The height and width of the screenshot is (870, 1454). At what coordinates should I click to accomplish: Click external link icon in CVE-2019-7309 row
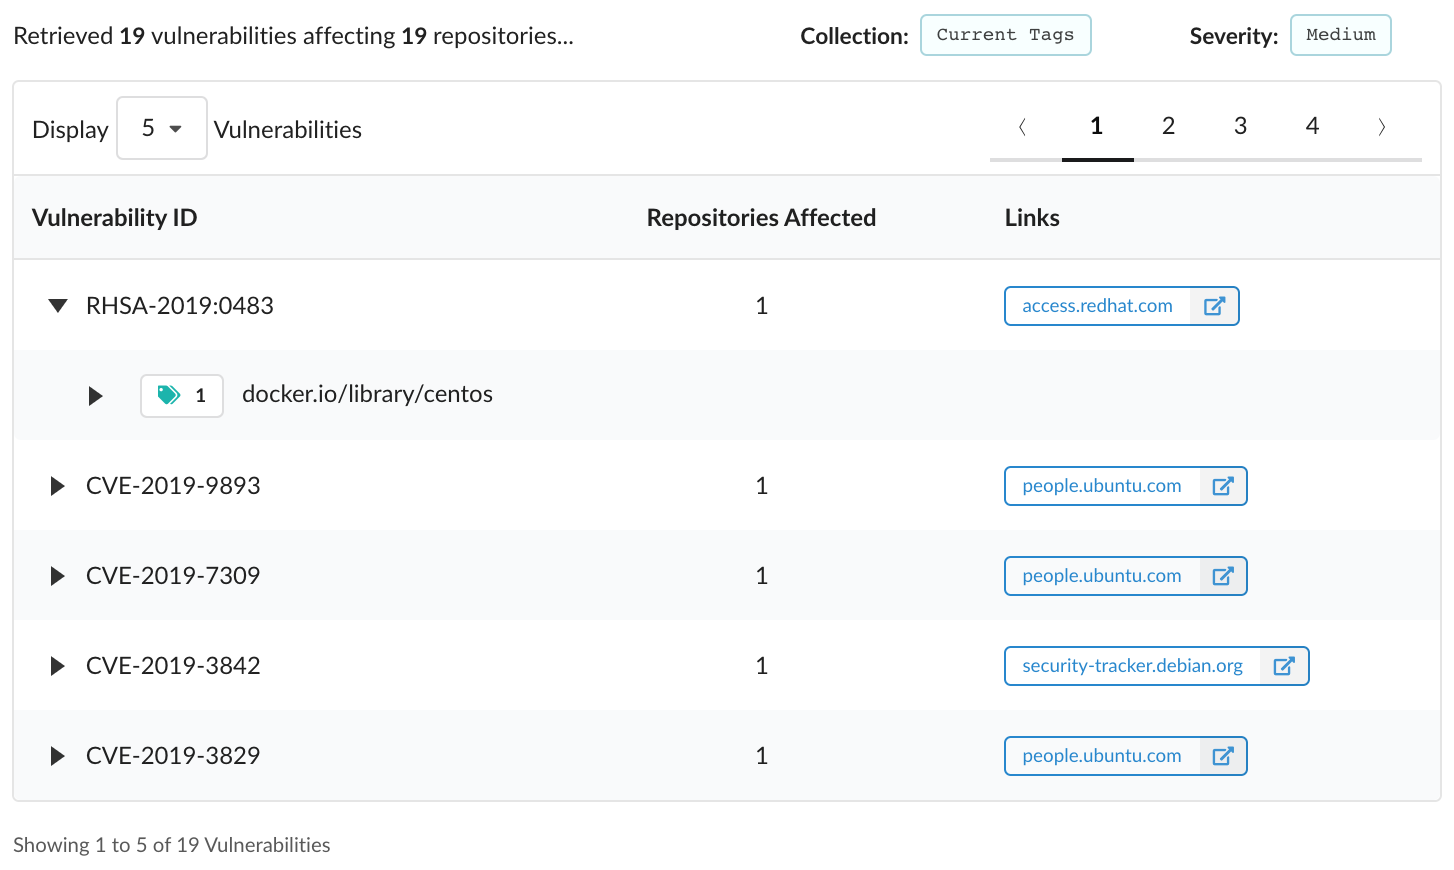[x=1222, y=576]
